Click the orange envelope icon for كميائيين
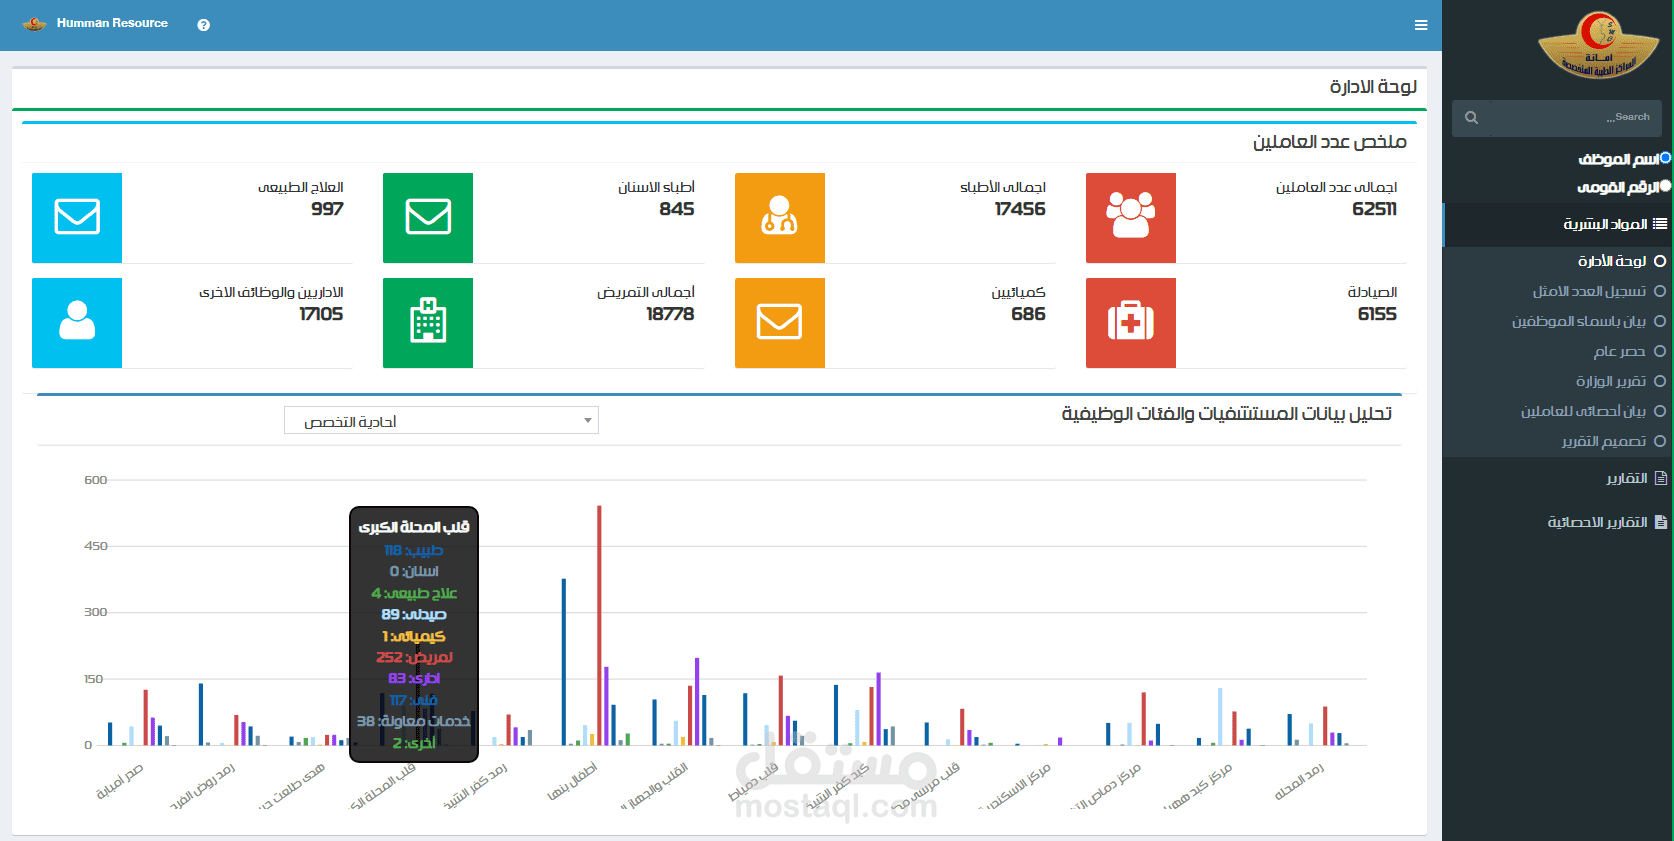This screenshot has width=1674, height=841. point(780,323)
